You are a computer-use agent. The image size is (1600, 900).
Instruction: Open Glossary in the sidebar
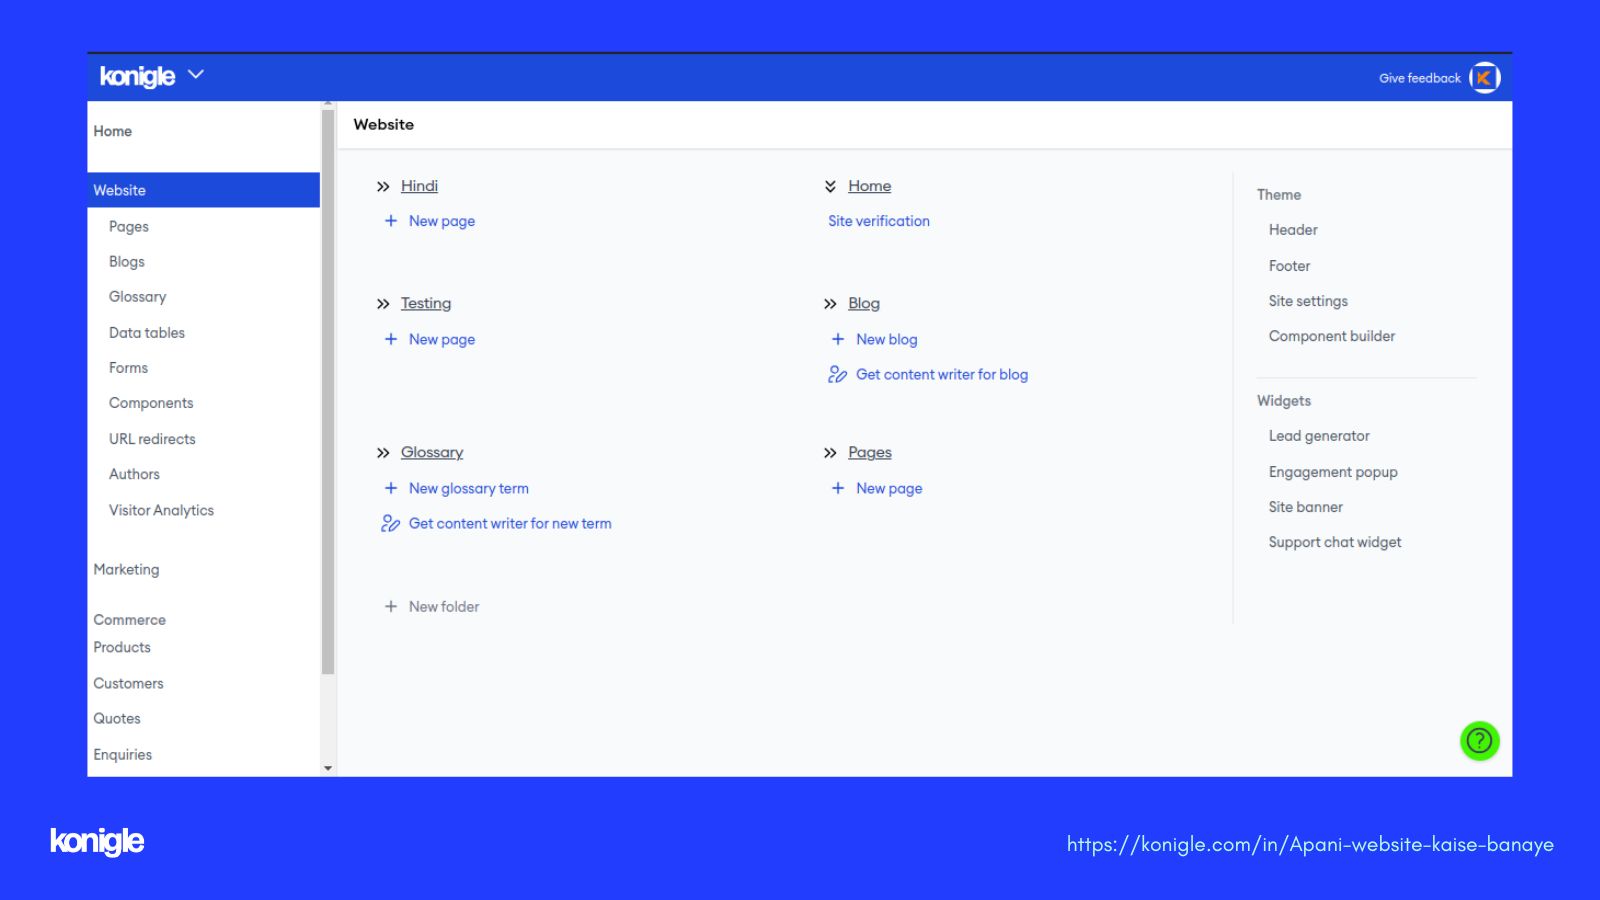point(138,296)
